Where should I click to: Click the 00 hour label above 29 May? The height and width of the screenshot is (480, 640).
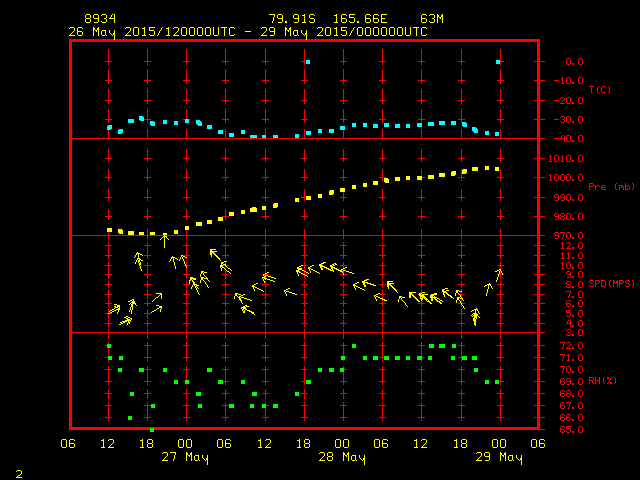coord(499,444)
